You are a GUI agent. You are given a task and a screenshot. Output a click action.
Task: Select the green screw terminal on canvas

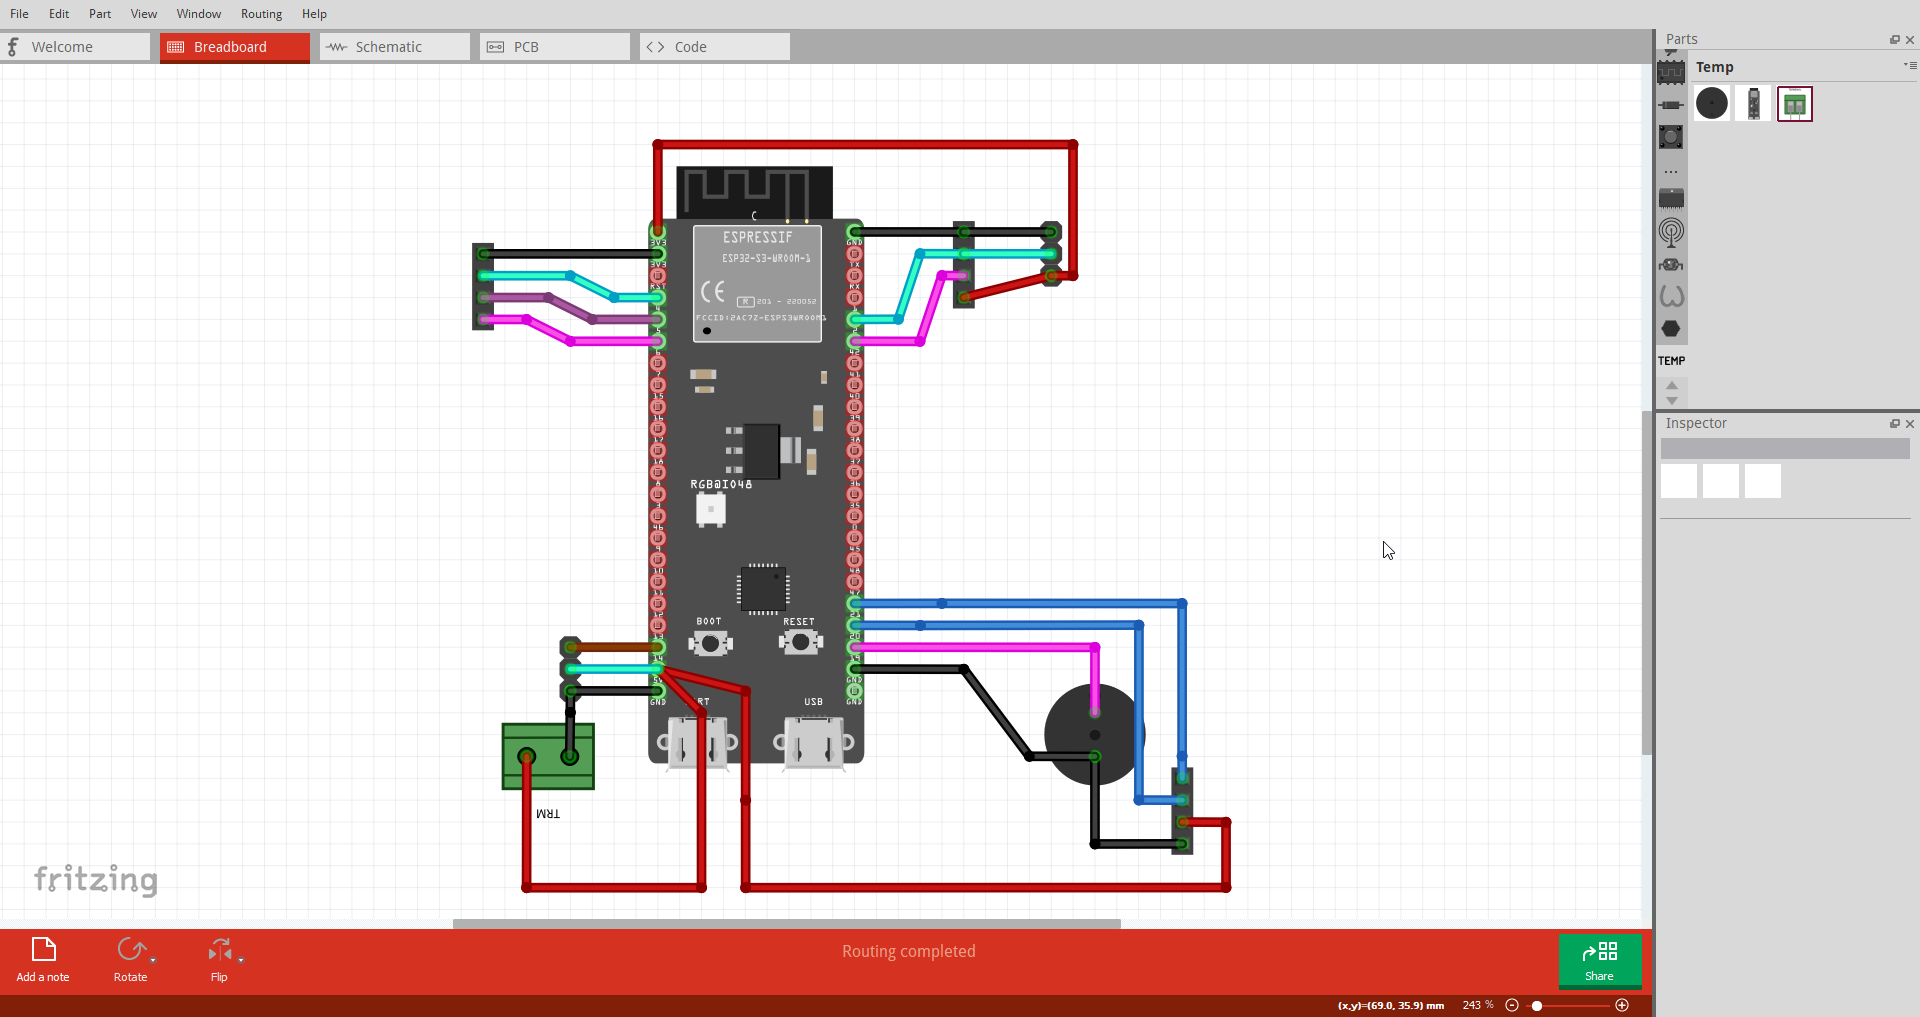(x=548, y=757)
